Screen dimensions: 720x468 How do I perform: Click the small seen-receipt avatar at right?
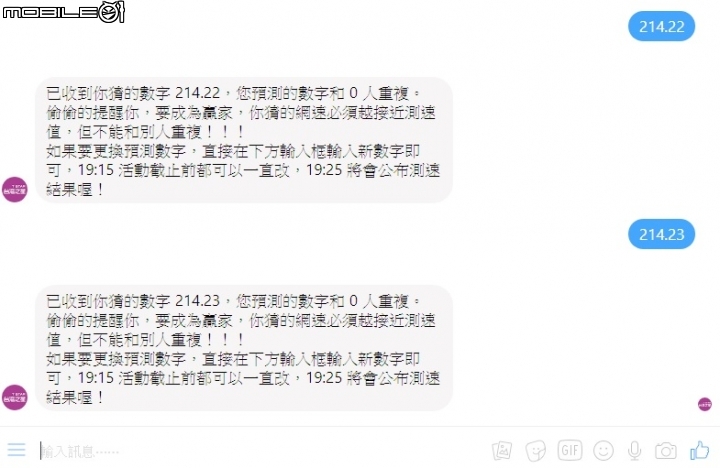point(705,404)
